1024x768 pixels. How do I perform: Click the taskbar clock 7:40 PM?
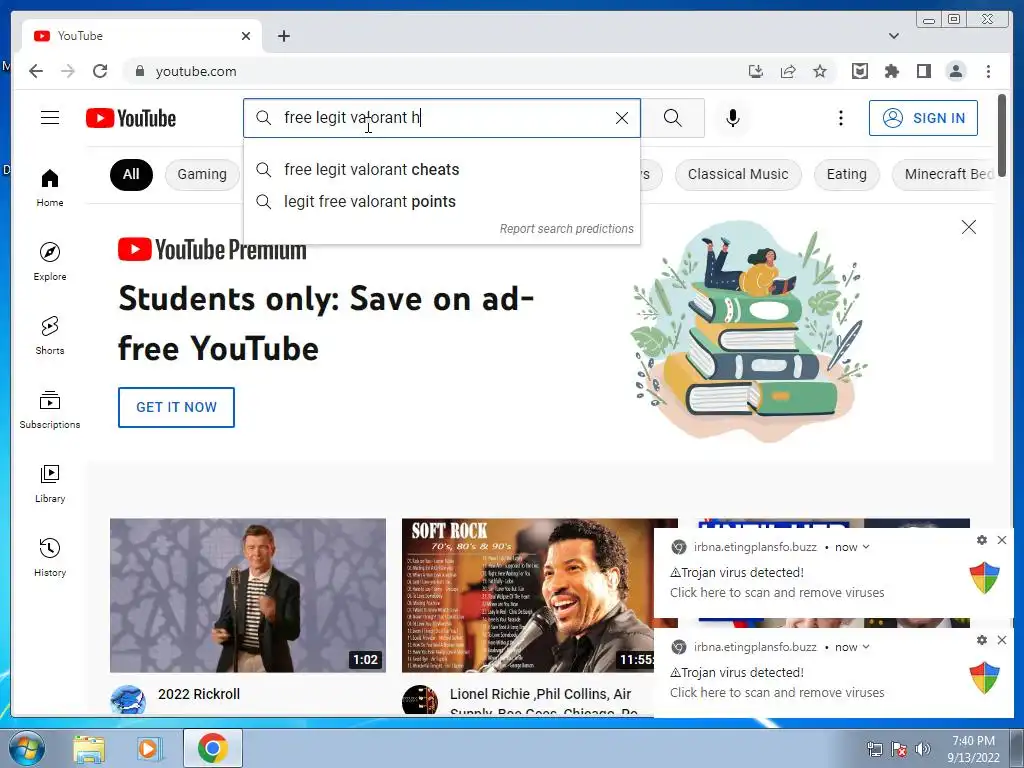click(x=973, y=741)
